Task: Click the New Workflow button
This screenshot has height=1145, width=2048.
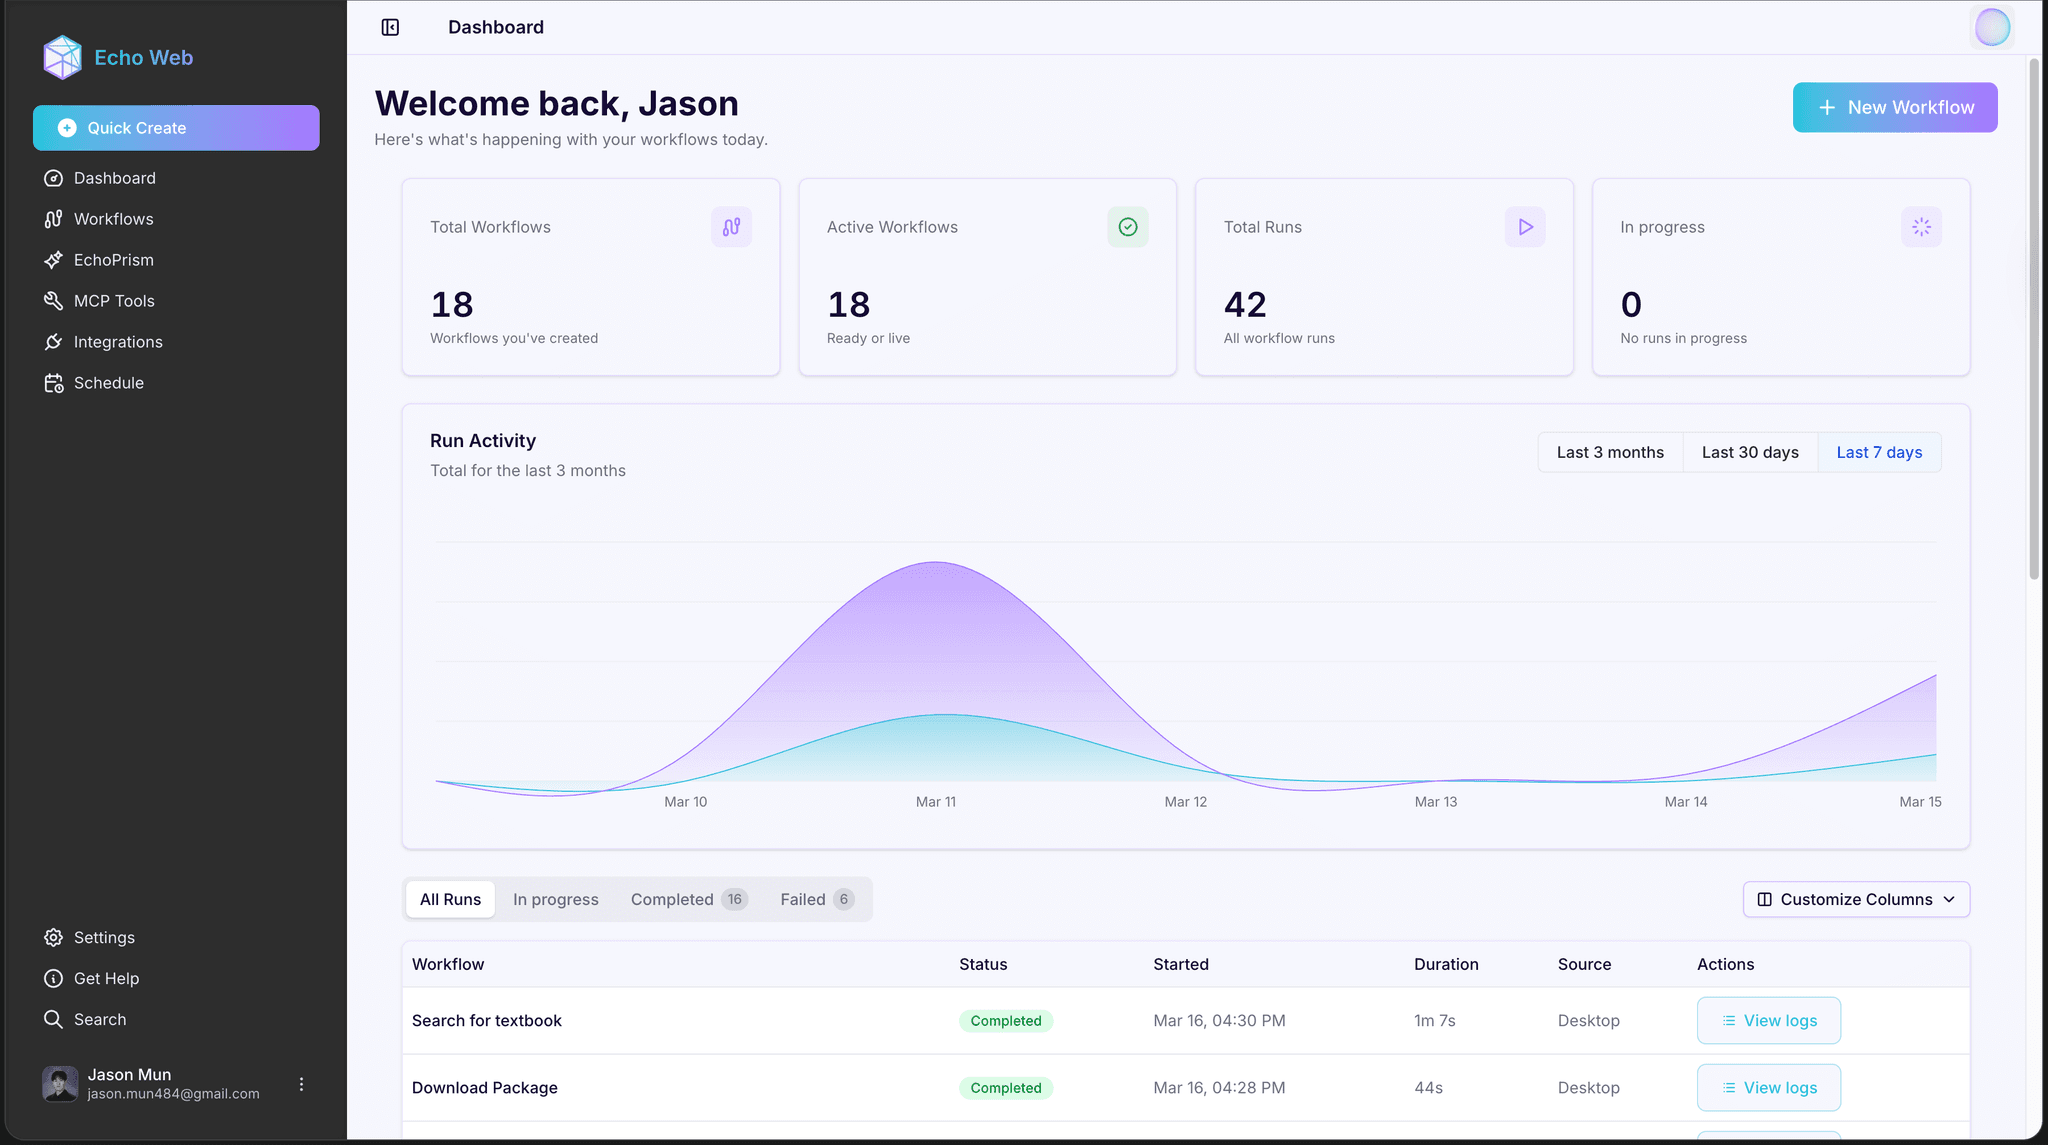Action: 1894,107
